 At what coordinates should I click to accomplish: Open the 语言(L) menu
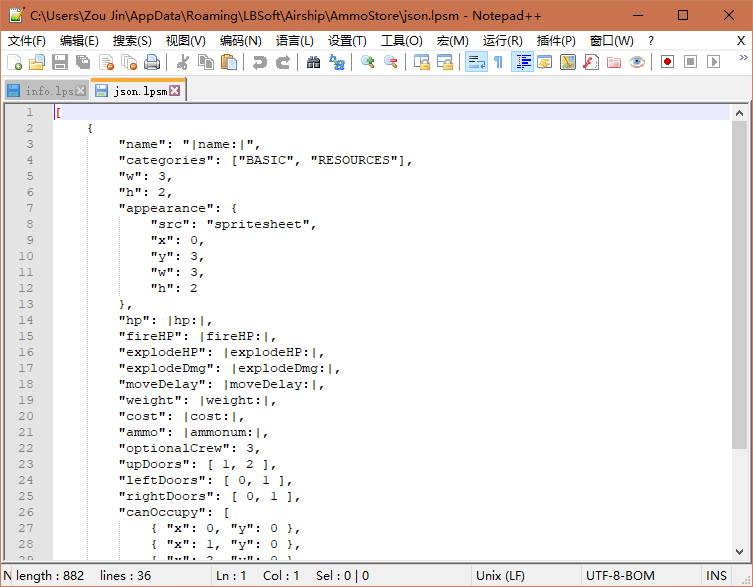pos(294,41)
